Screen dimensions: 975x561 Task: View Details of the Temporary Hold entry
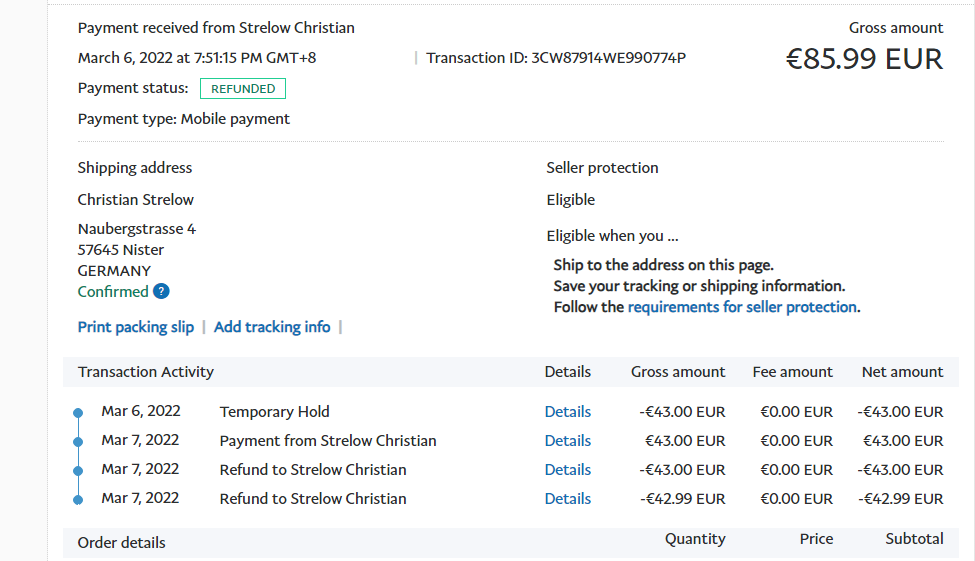(x=567, y=412)
